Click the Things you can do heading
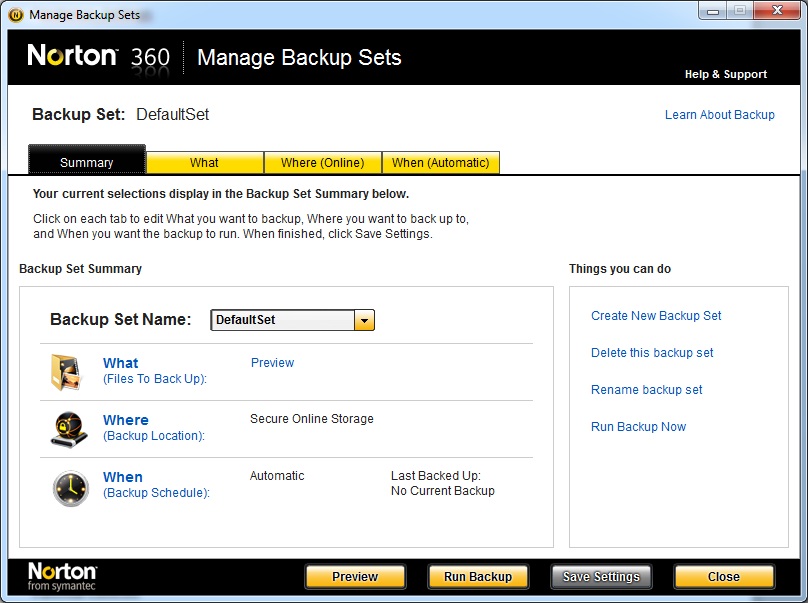The image size is (808, 603). 620,269
